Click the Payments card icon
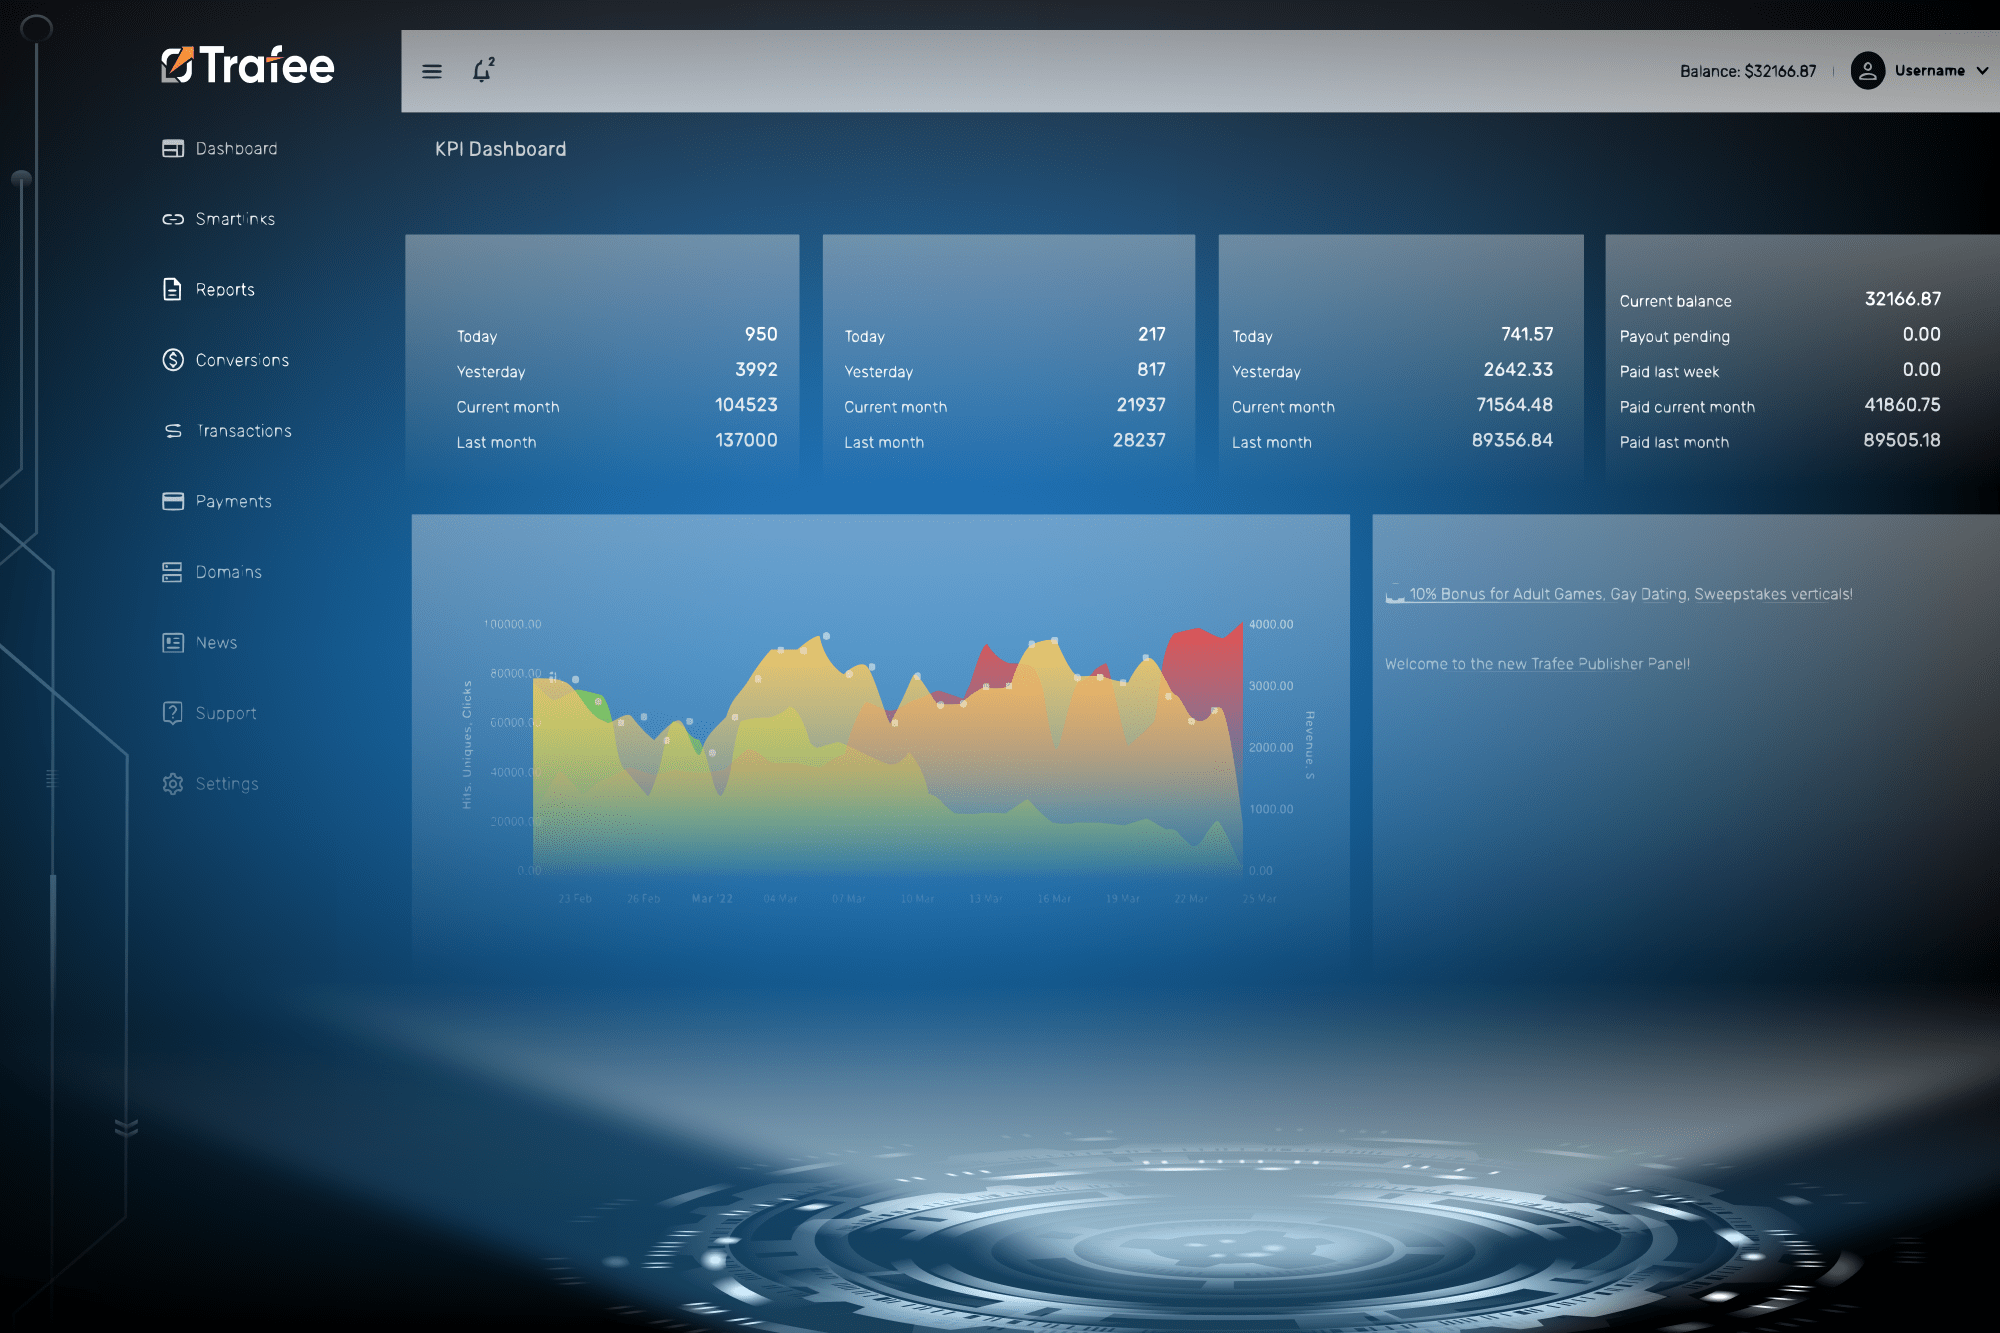 point(173,501)
